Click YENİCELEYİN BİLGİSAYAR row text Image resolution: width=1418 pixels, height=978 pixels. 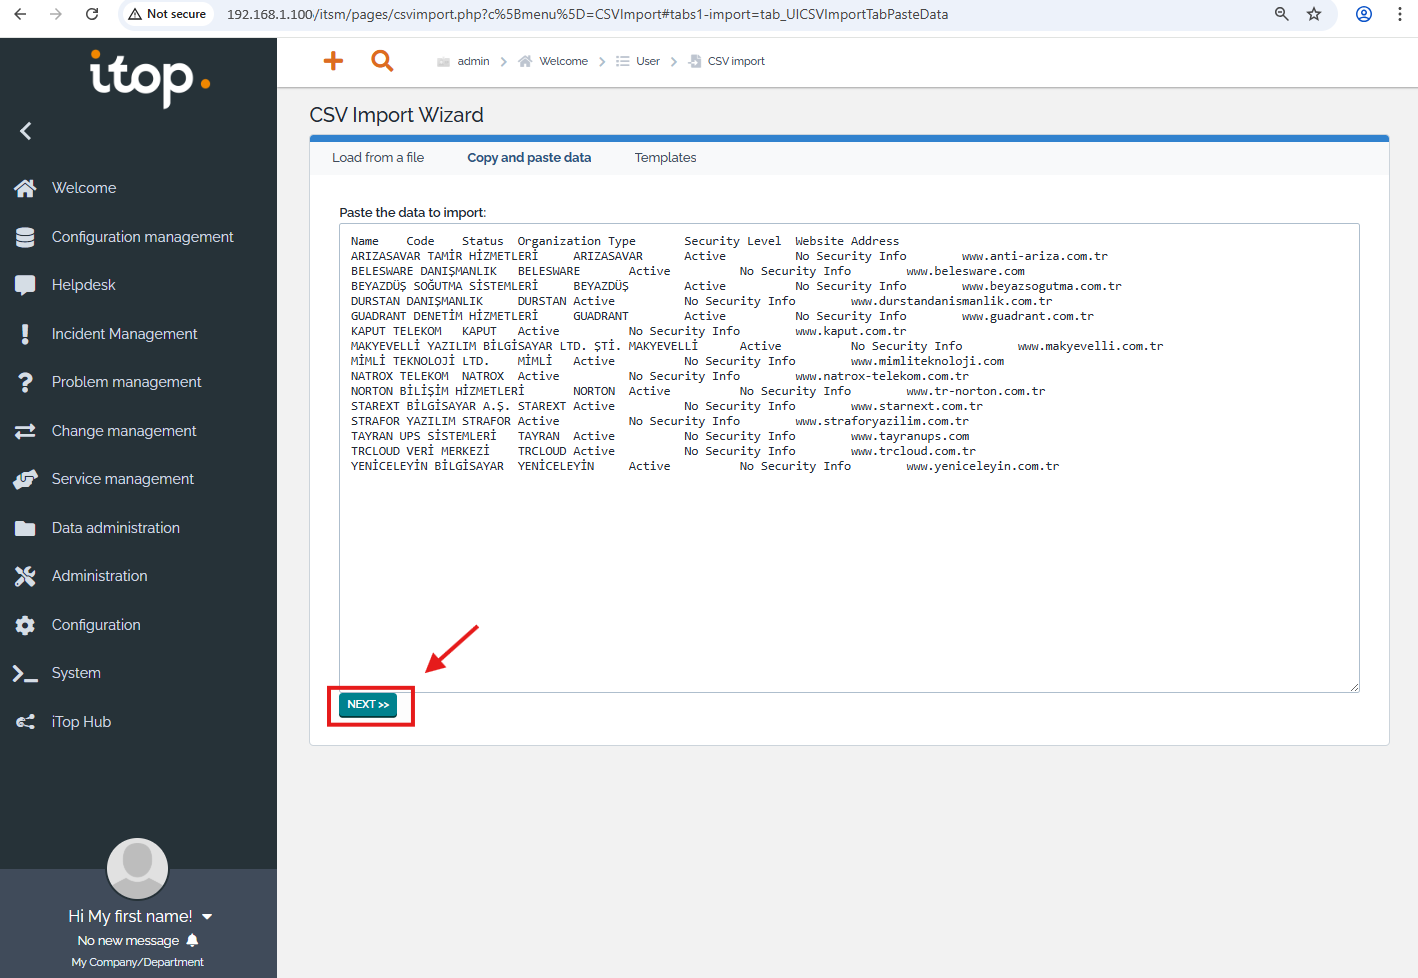point(427,466)
